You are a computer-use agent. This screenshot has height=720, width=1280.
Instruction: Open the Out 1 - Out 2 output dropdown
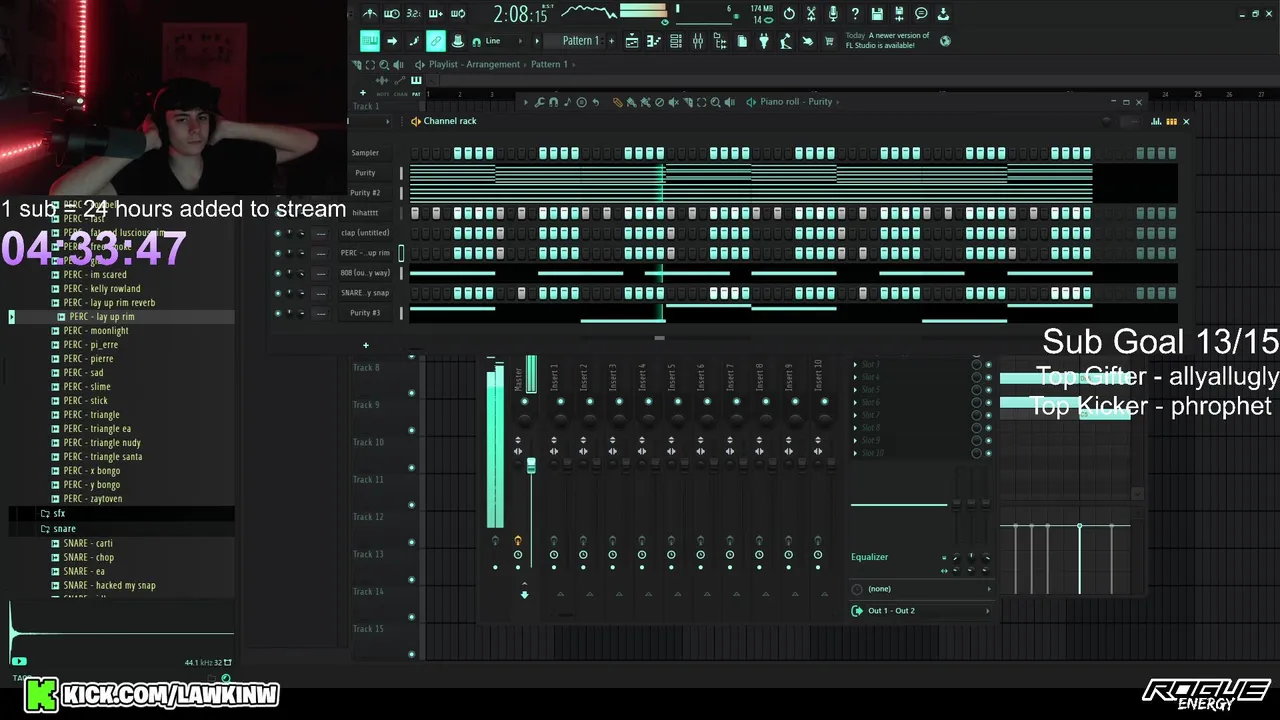921,611
